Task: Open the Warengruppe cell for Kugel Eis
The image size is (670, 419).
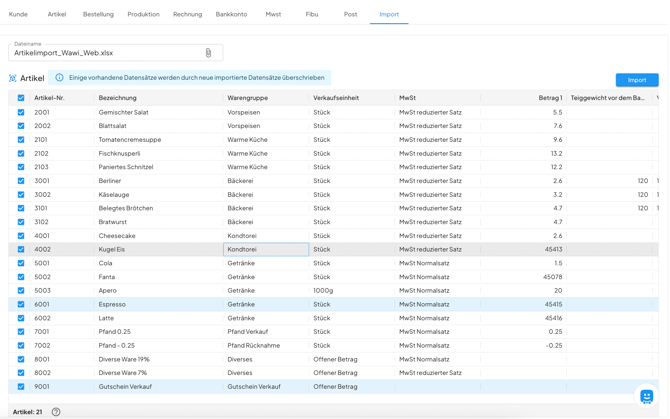Action: pos(265,250)
